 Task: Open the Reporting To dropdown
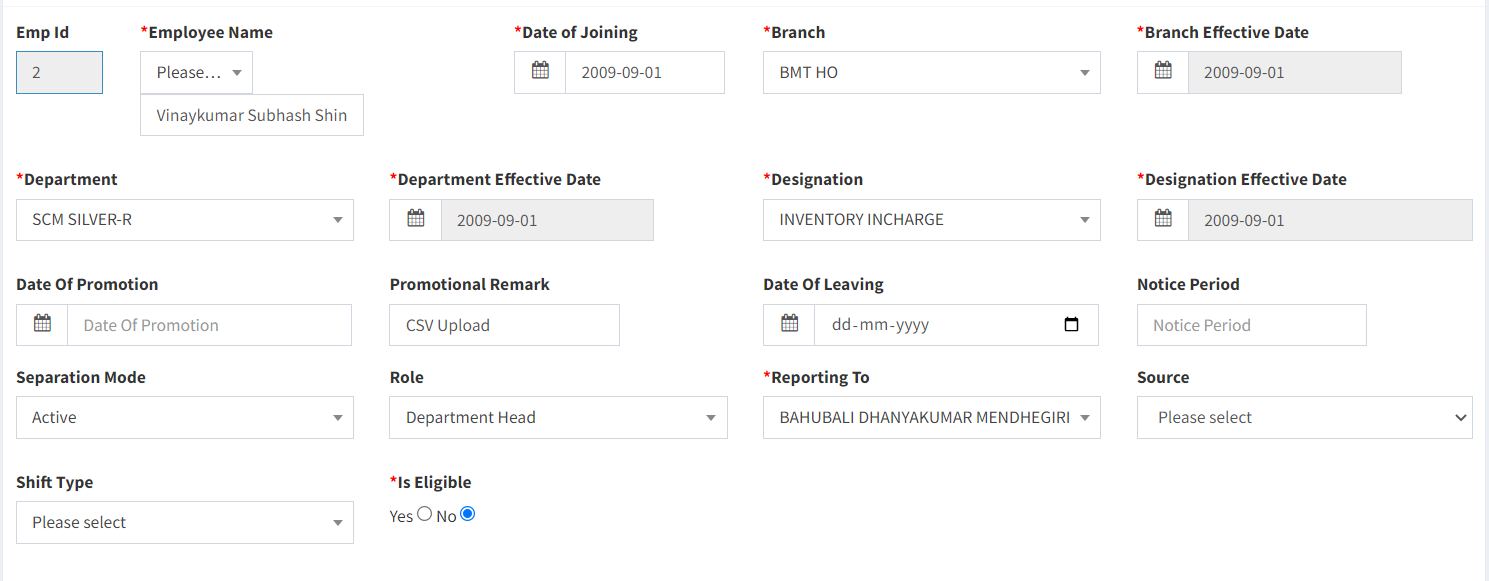932,417
